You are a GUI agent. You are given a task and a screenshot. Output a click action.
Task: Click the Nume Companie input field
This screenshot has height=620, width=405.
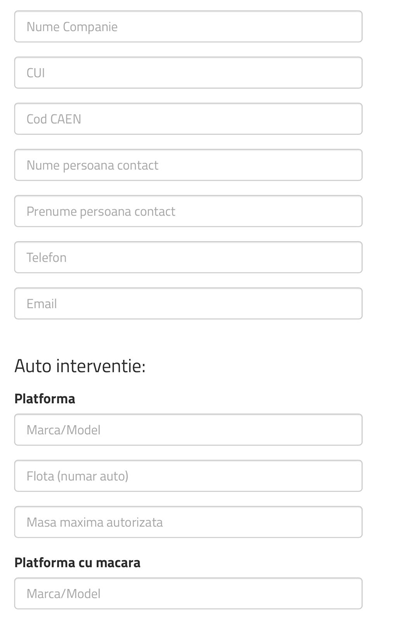pos(188,26)
